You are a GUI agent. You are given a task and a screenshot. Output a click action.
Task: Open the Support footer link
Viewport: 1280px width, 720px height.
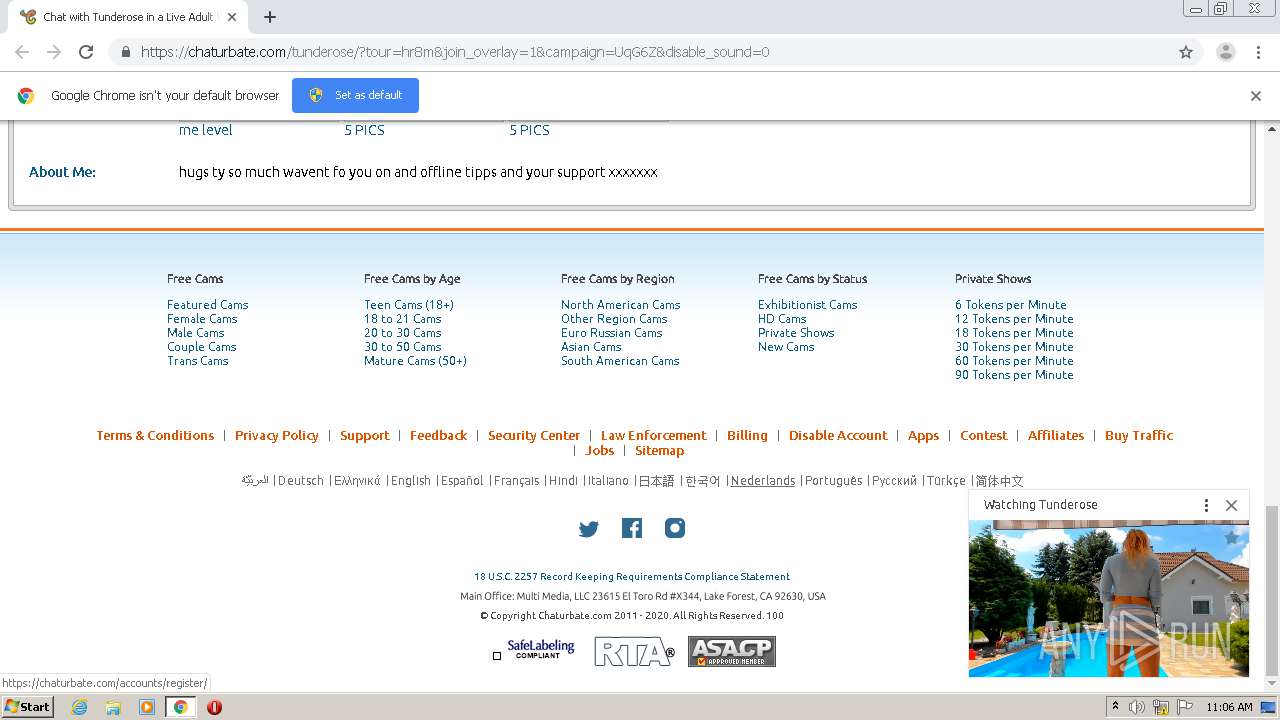point(365,436)
